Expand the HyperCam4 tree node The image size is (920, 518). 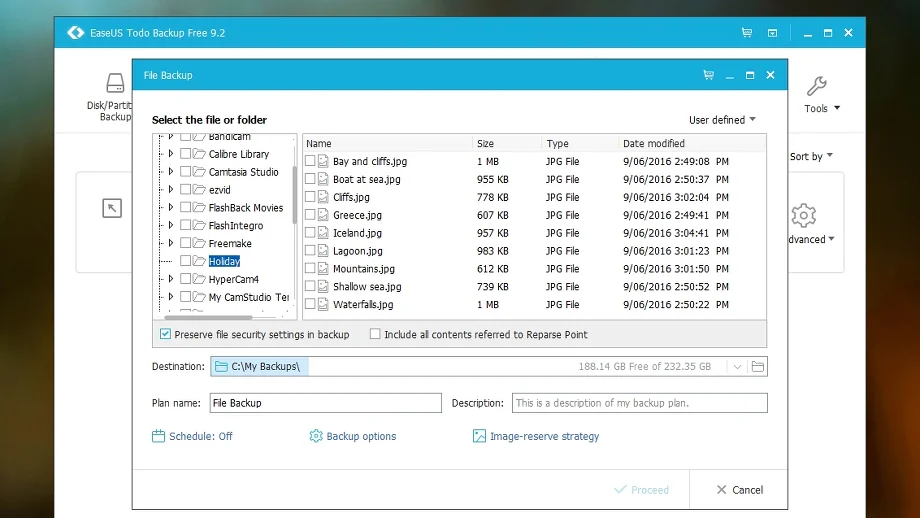click(171, 279)
